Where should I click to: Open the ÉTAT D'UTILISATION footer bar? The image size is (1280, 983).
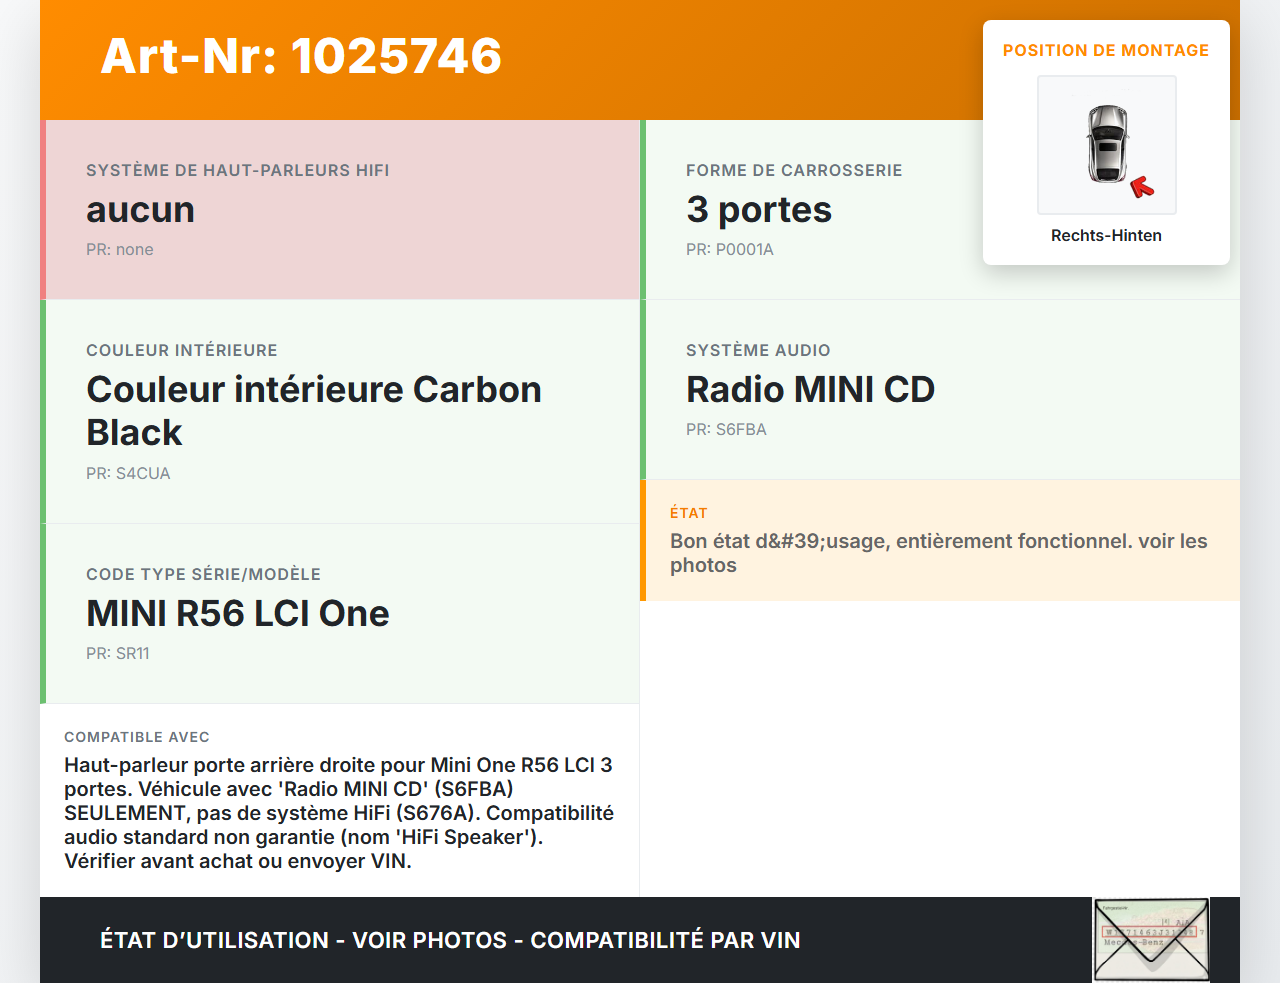click(450, 940)
